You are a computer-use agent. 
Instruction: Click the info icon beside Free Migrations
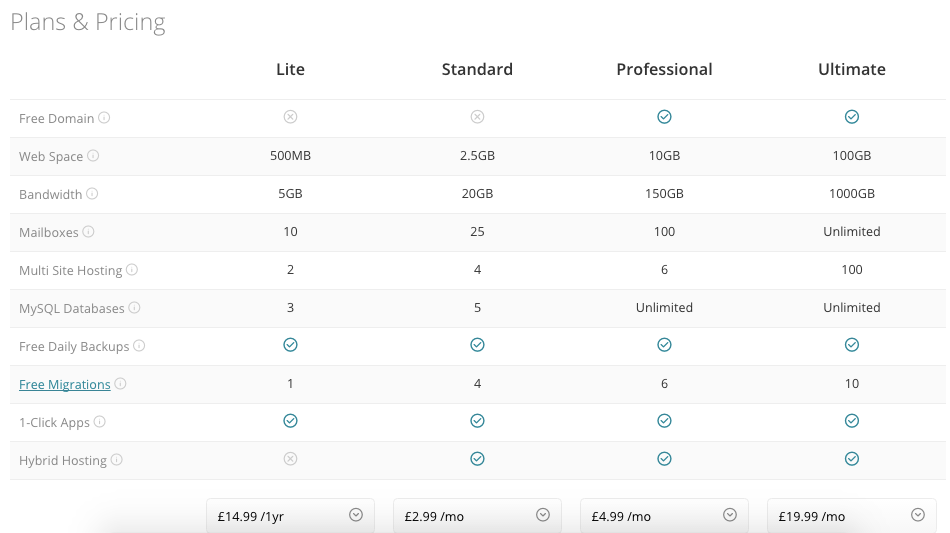121,384
